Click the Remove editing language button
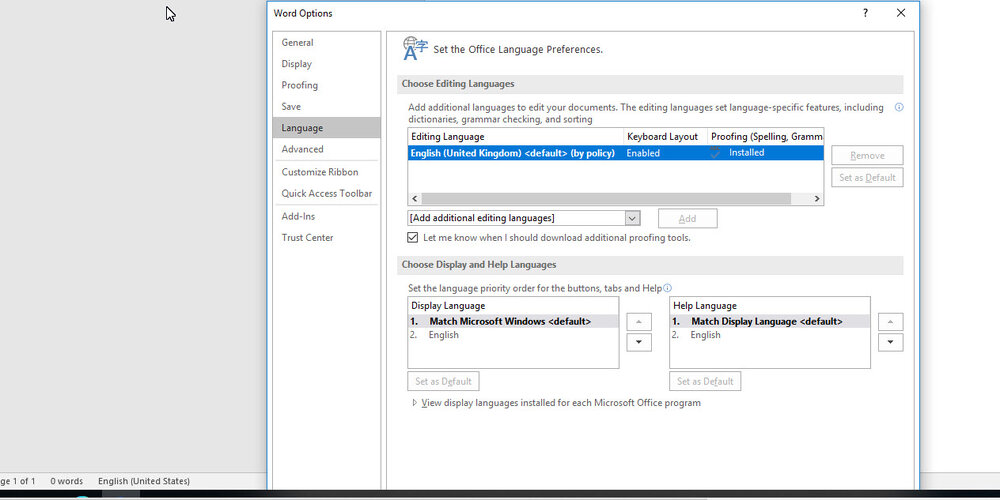 pos(867,156)
